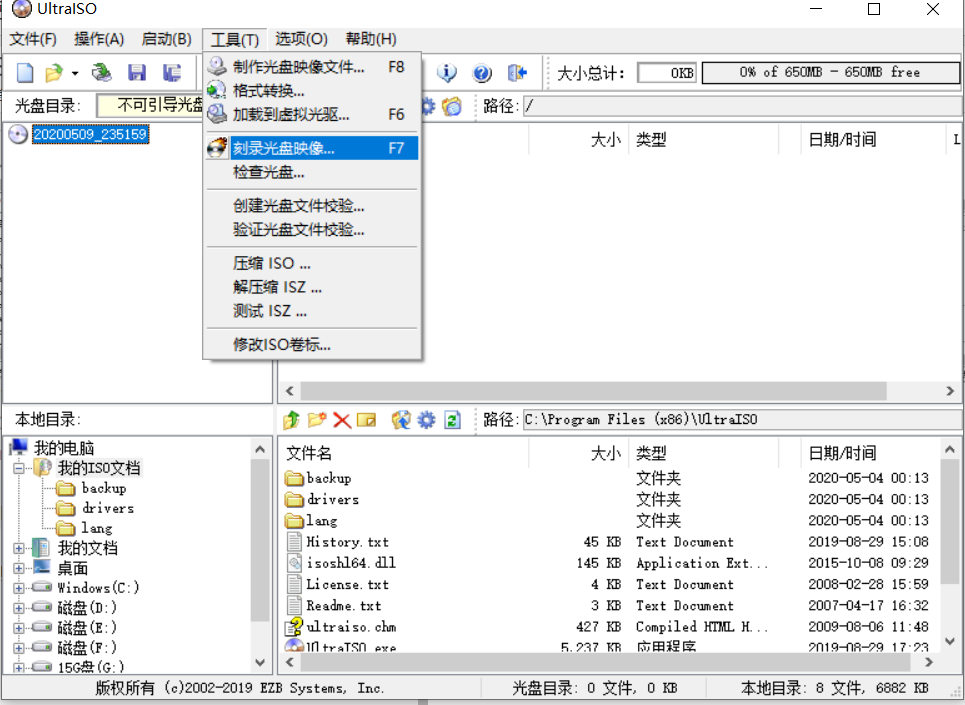This screenshot has height=705, width=965.
Task: Click the blue info bubble toolbar icon
Action: coord(446,73)
